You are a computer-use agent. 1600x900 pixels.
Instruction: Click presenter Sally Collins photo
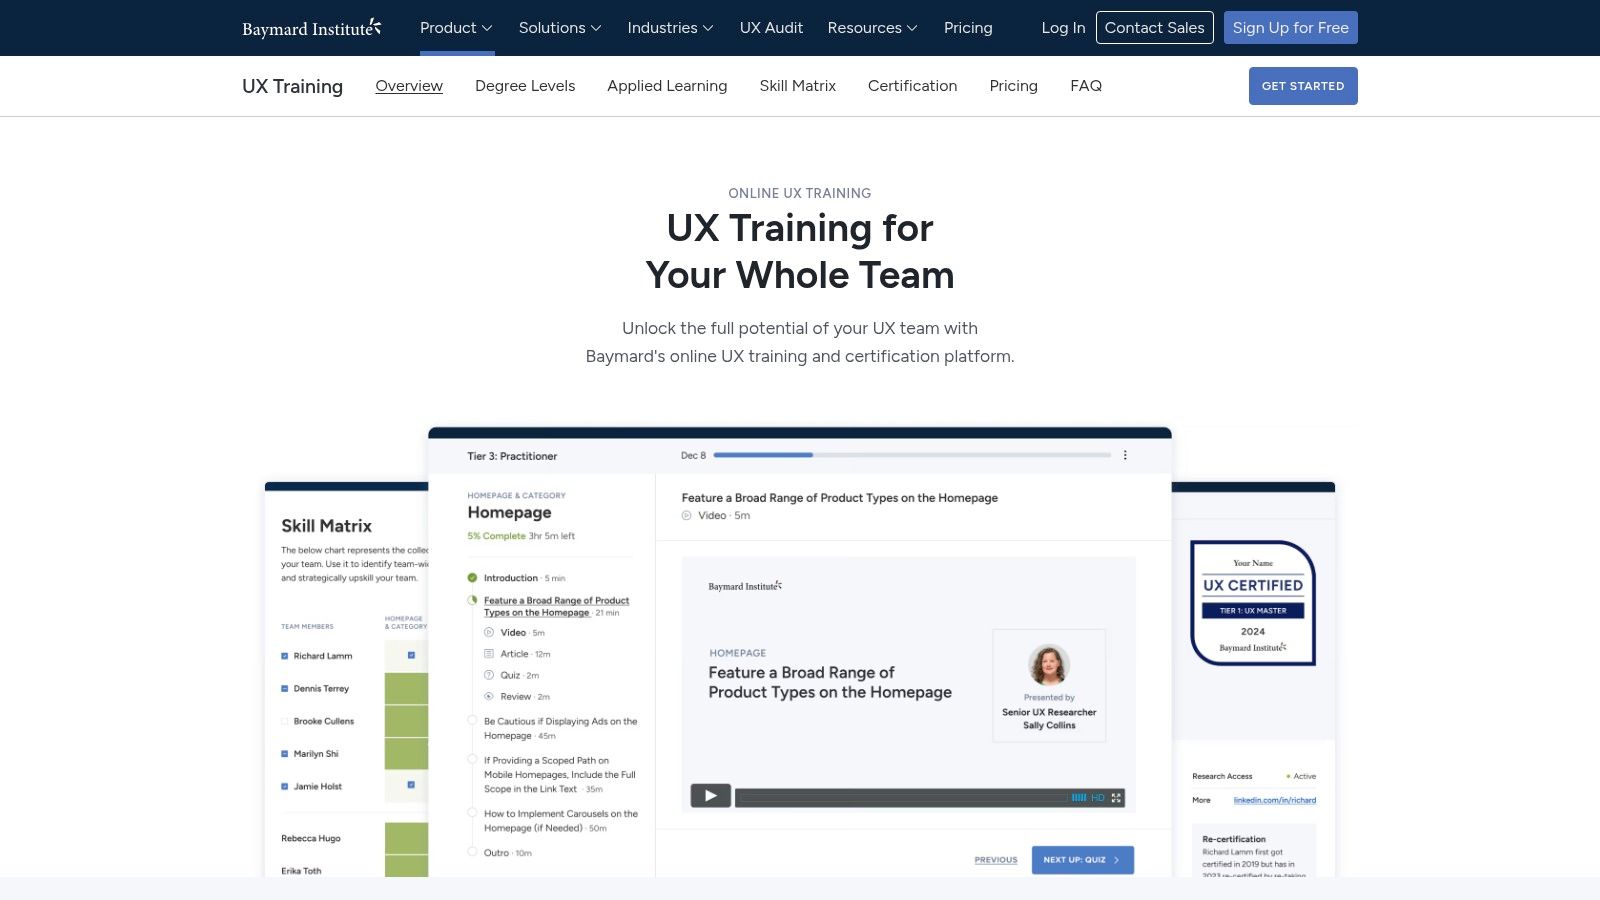(x=1049, y=665)
